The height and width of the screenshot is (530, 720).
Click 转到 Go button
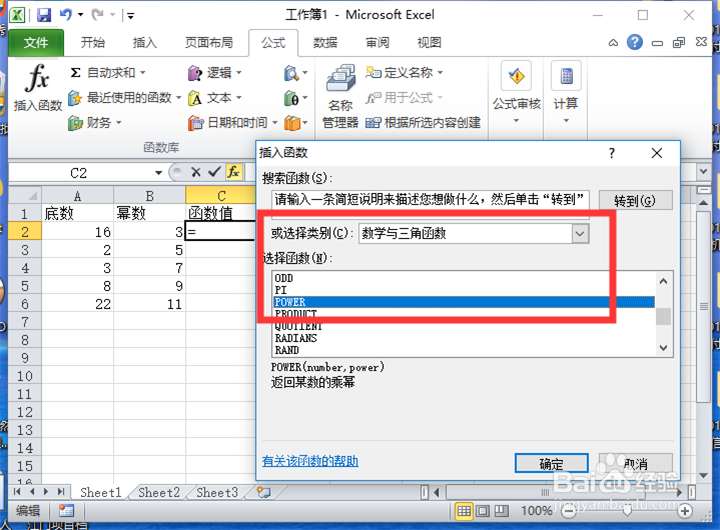pos(636,200)
